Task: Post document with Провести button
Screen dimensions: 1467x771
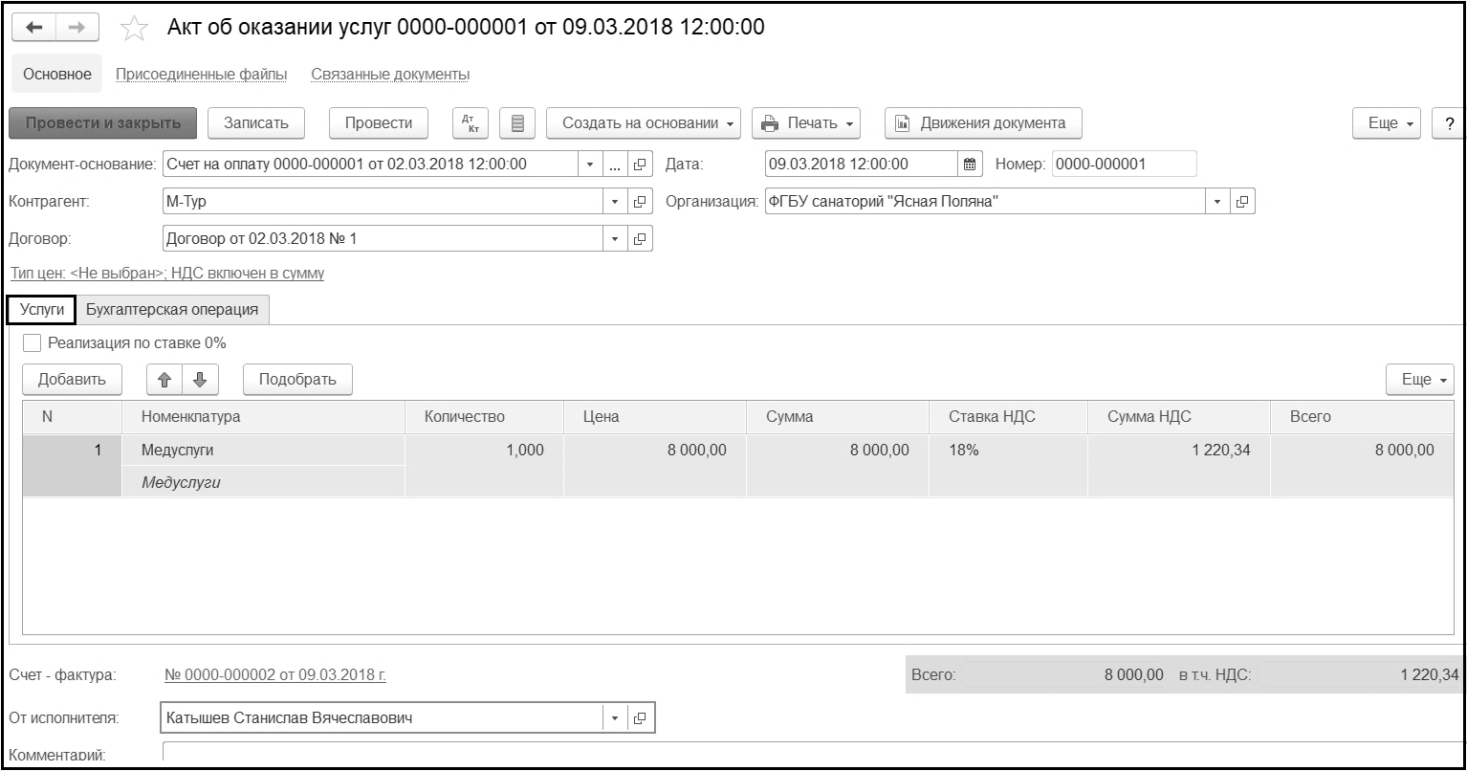Action: (x=379, y=123)
